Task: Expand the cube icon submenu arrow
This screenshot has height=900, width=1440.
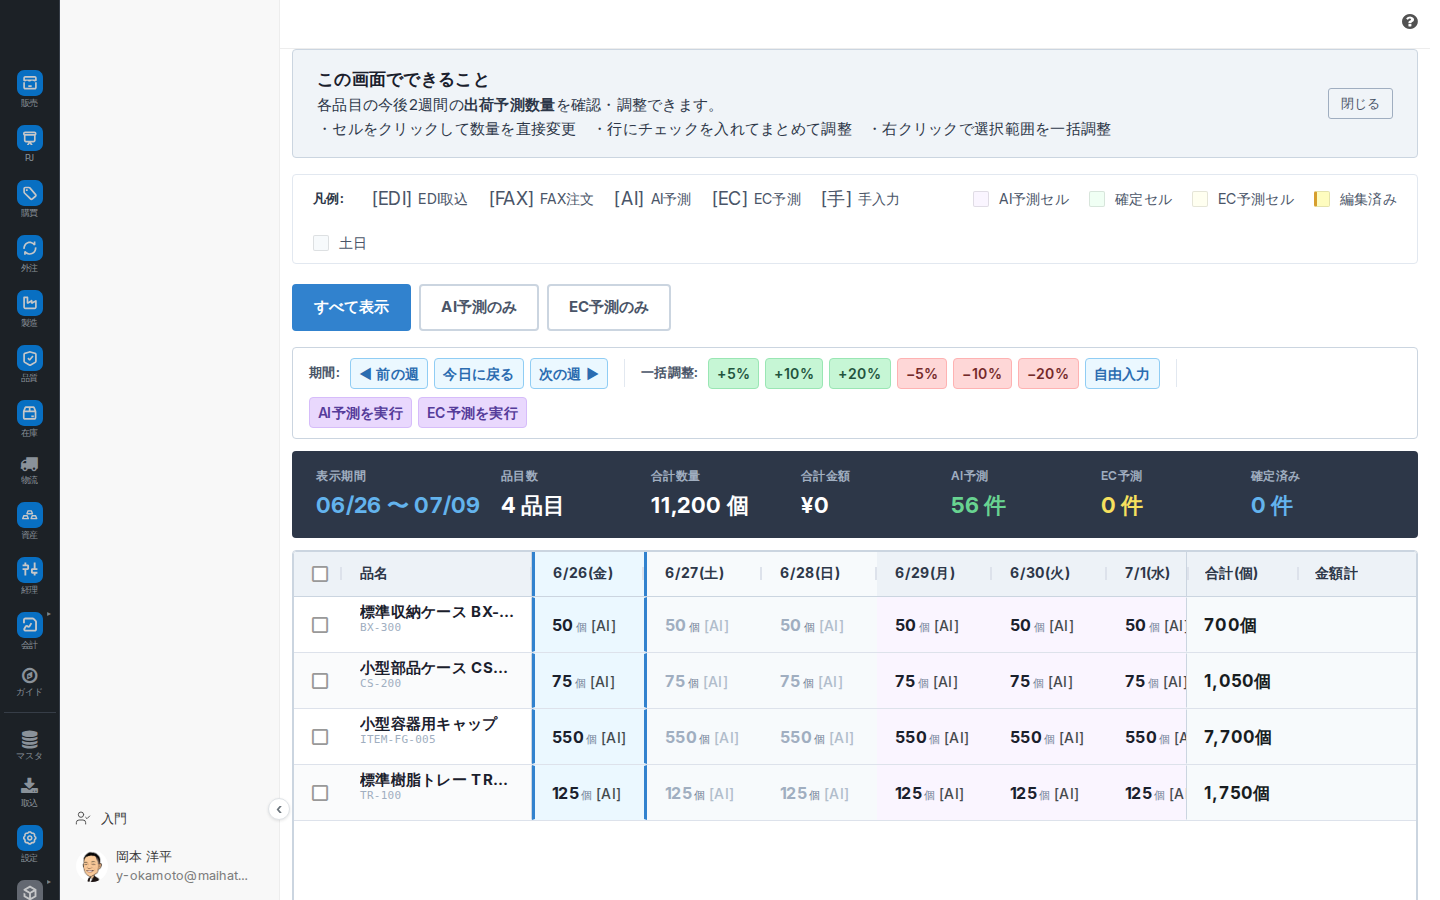Action: pyautogui.click(x=48, y=883)
